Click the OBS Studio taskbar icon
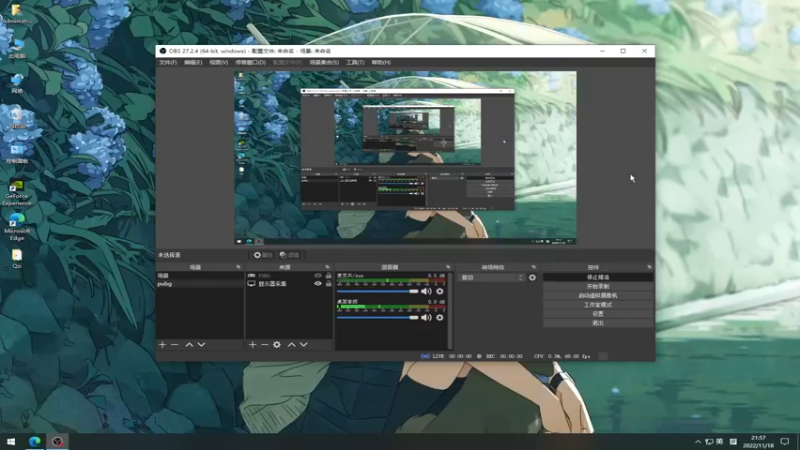 pos(57,441)
